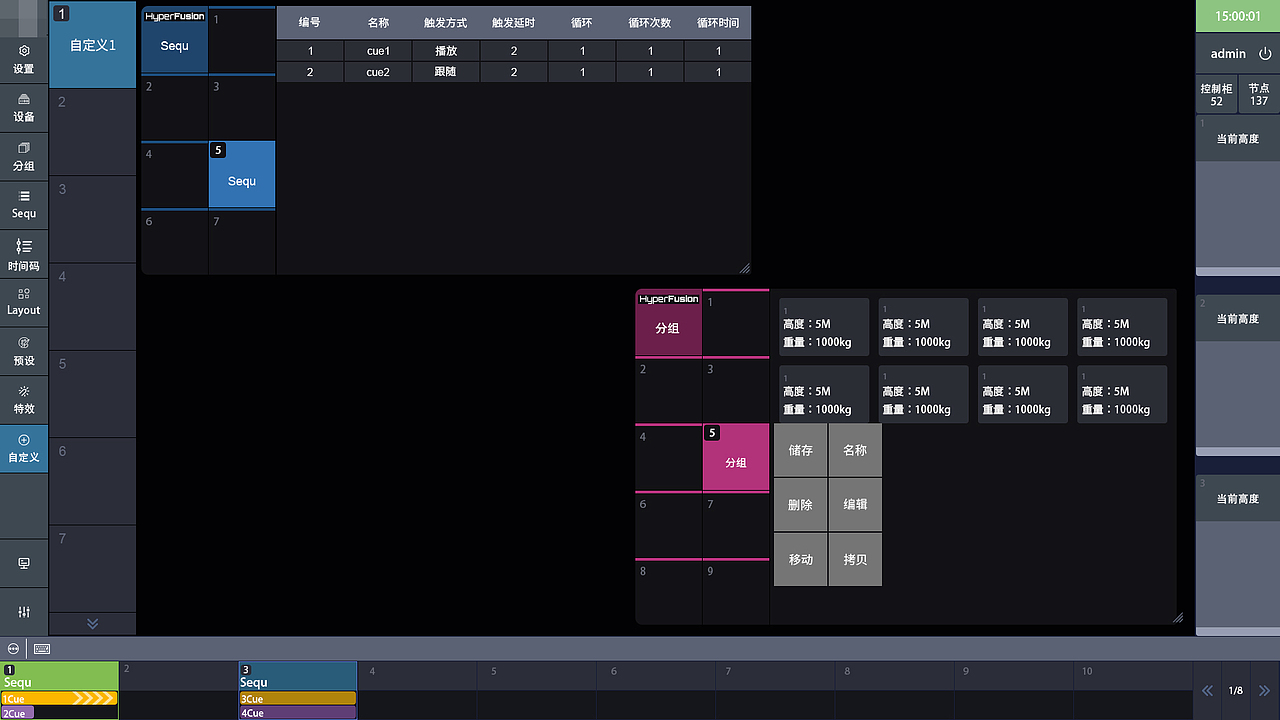Select custom page slot 2
The height and width of the screenshot is (720, 1280).
(x=92, y=132)
